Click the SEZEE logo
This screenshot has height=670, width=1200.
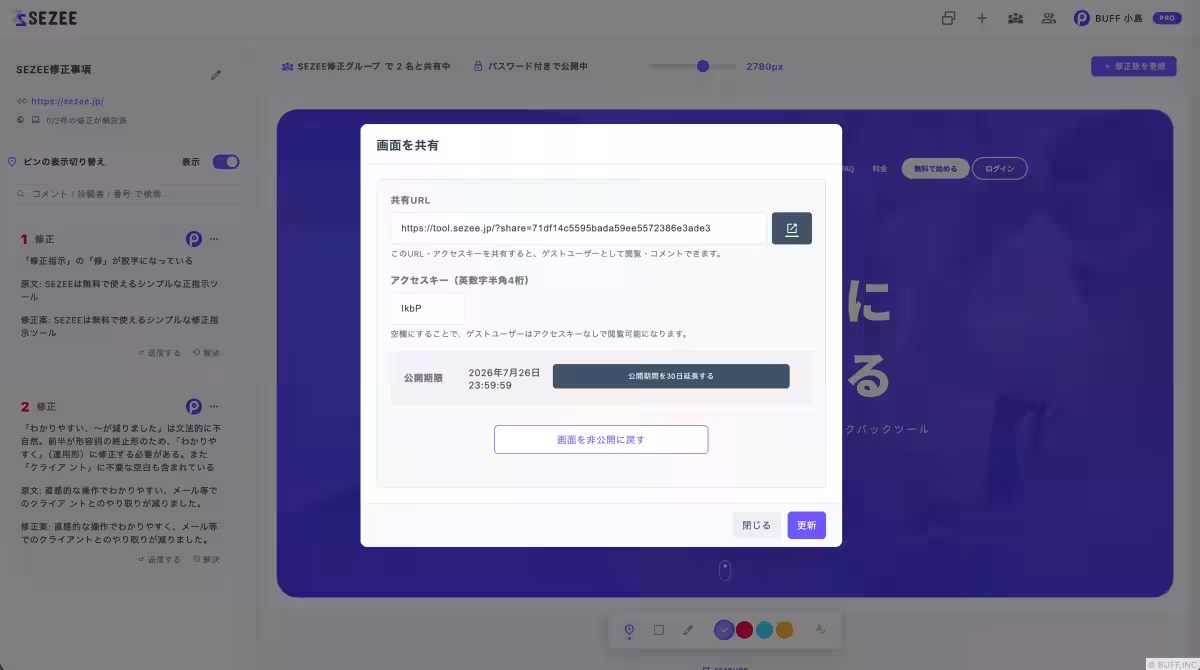(46, 18)
